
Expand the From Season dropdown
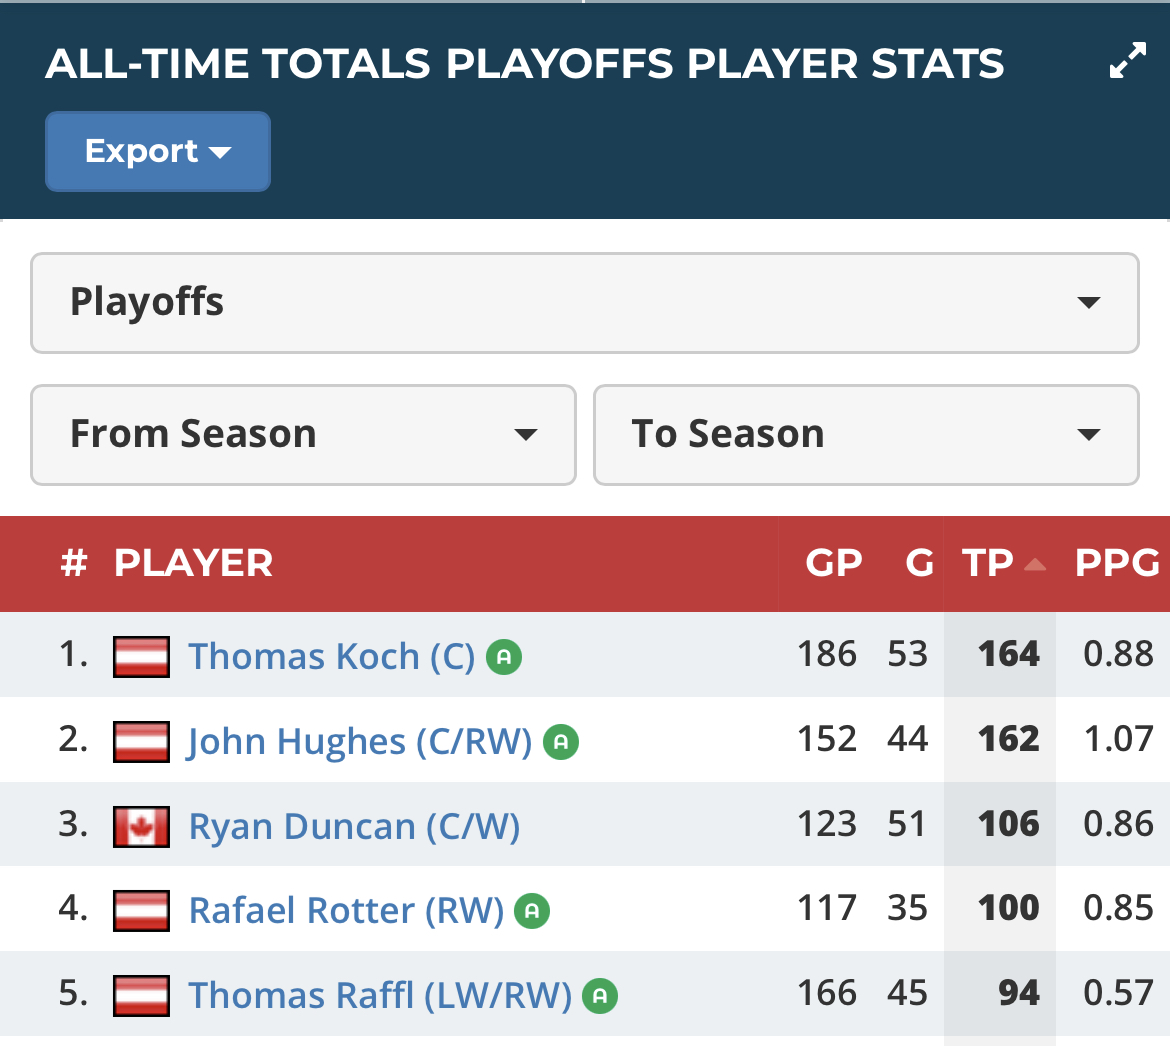(x=303, y=434)
